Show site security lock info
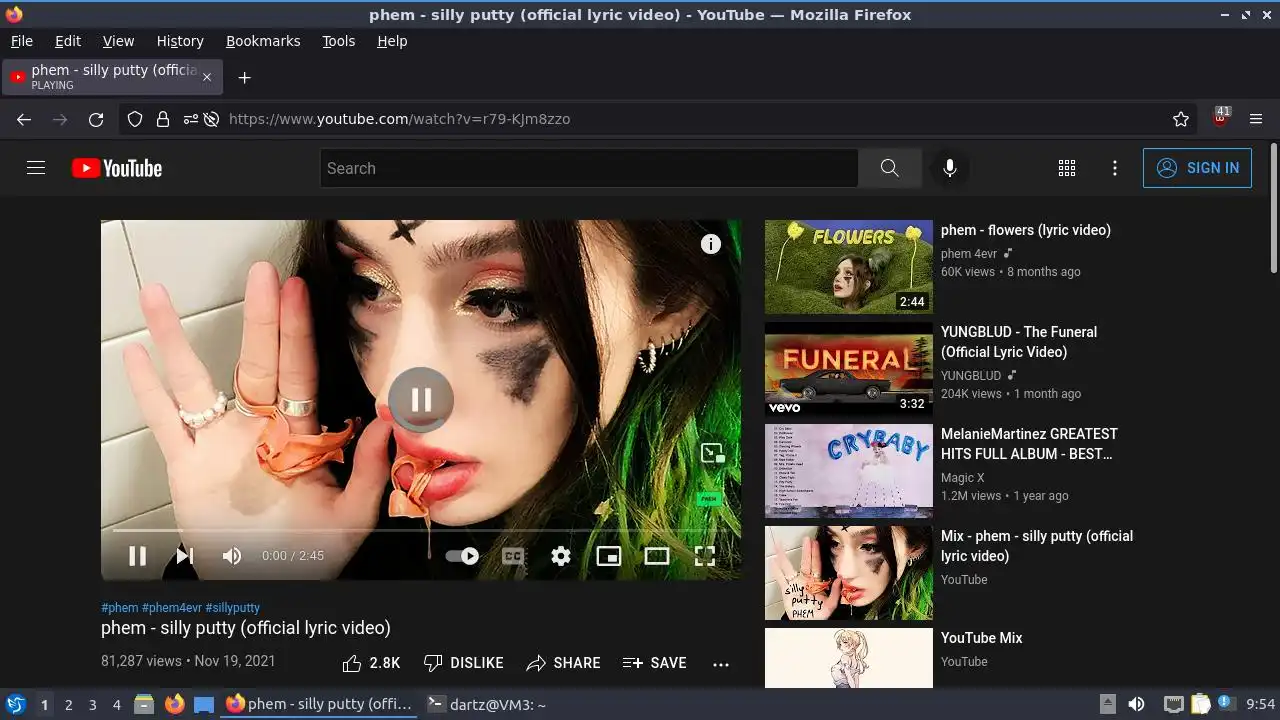 coord(162,119)
